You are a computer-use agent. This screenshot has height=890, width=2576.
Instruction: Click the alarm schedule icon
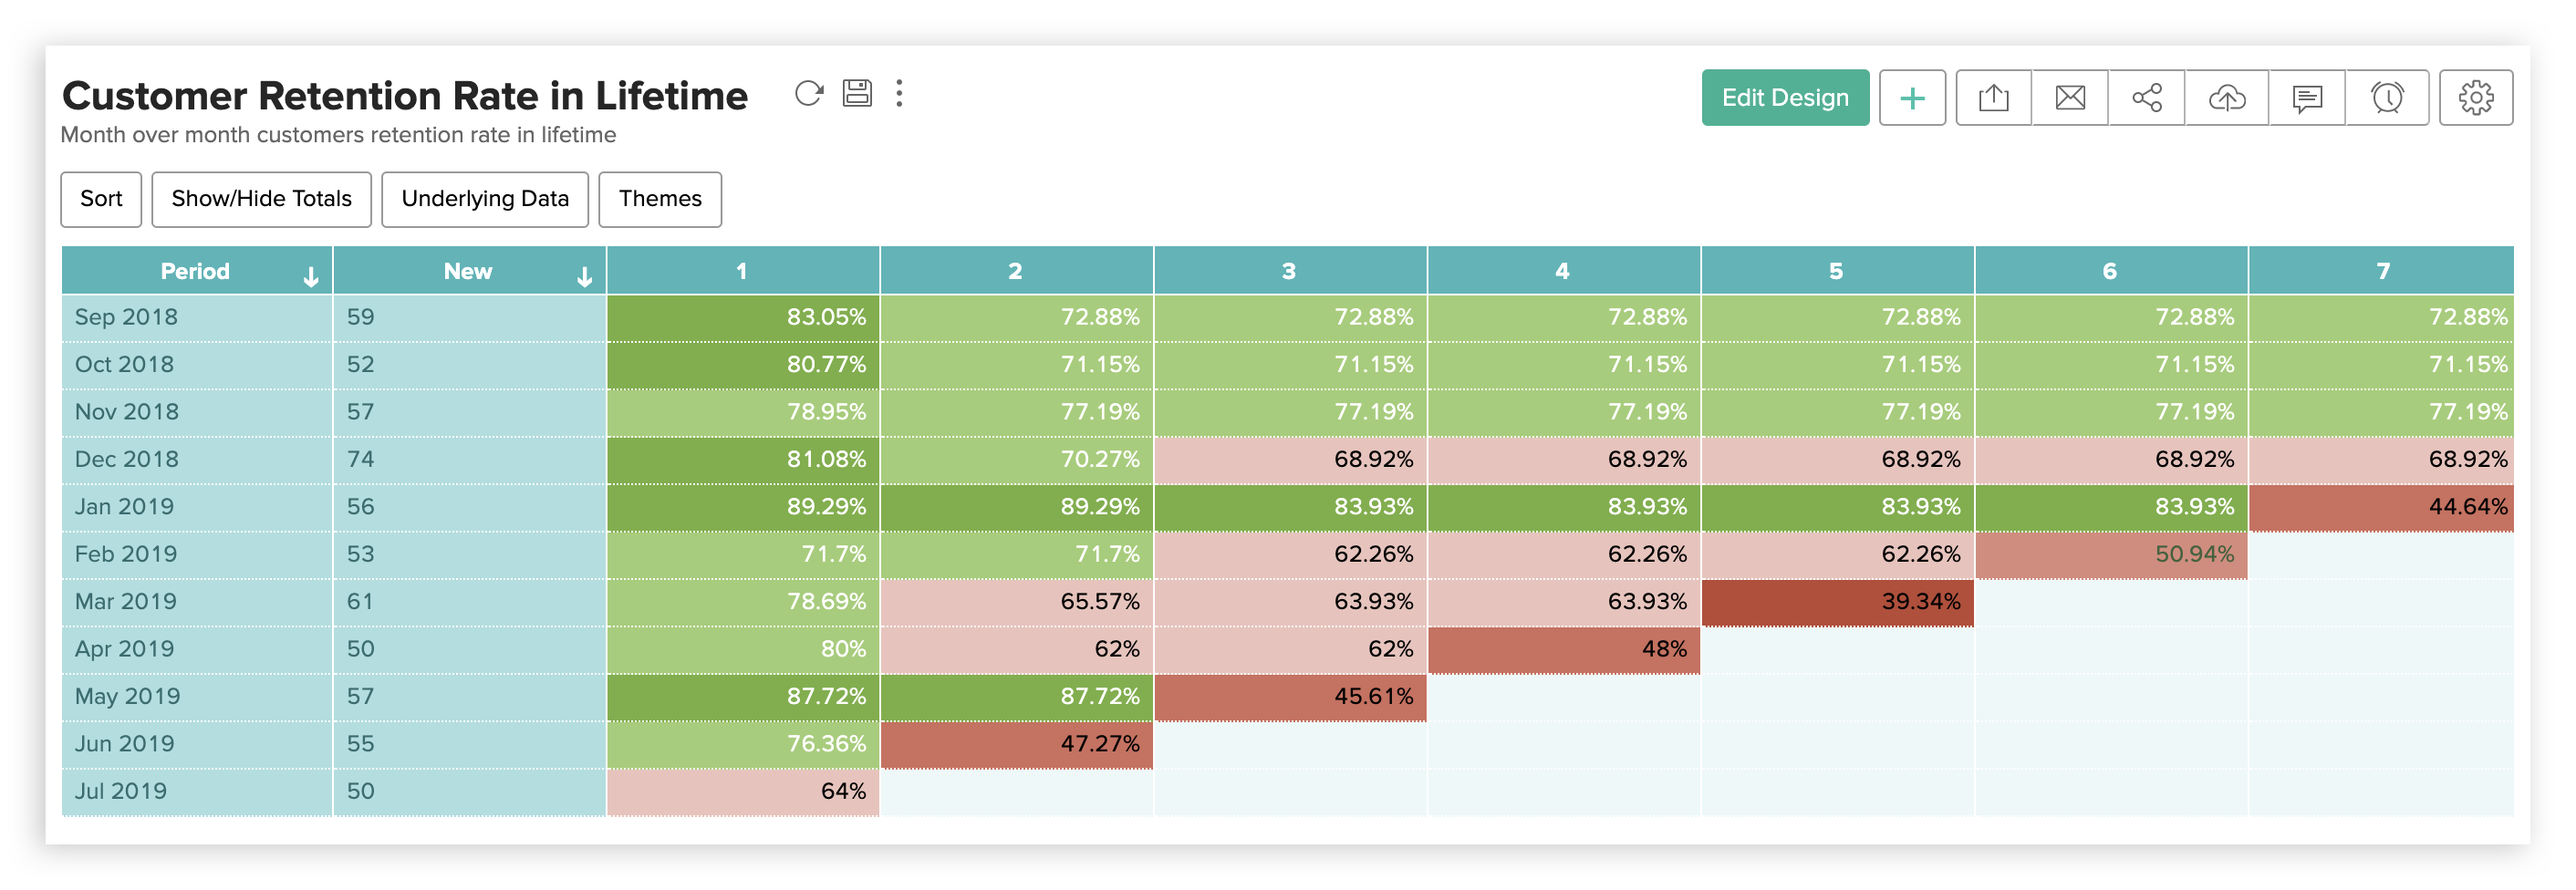pos(2387,98)
